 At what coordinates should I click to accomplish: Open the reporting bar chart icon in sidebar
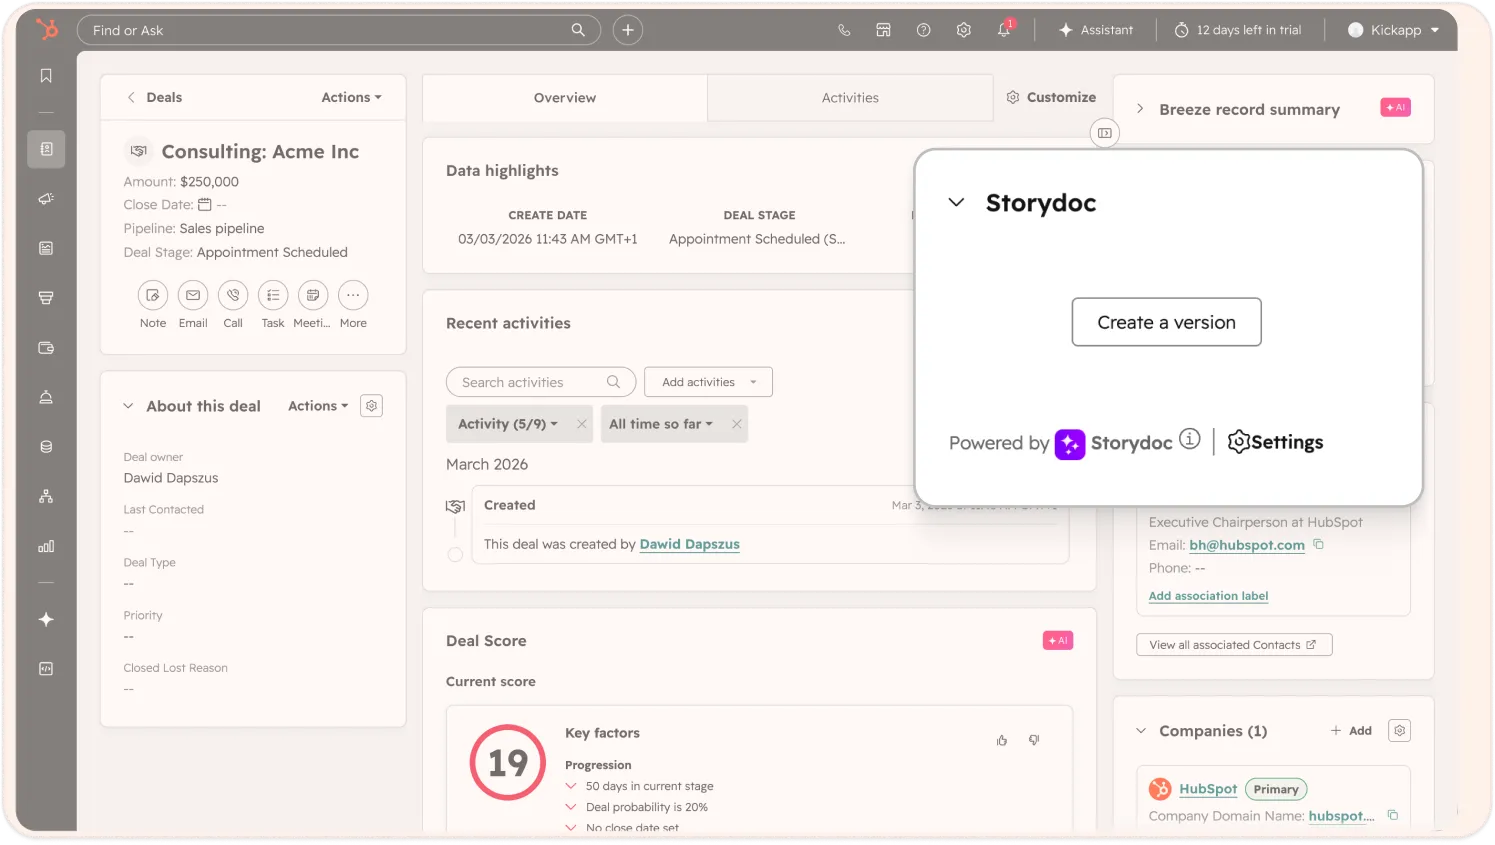tap(46, 546)
